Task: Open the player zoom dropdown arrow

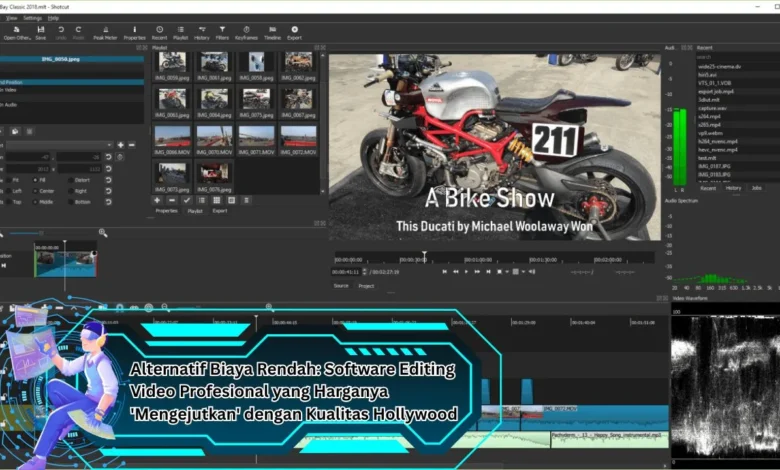Action: [507, 272]
